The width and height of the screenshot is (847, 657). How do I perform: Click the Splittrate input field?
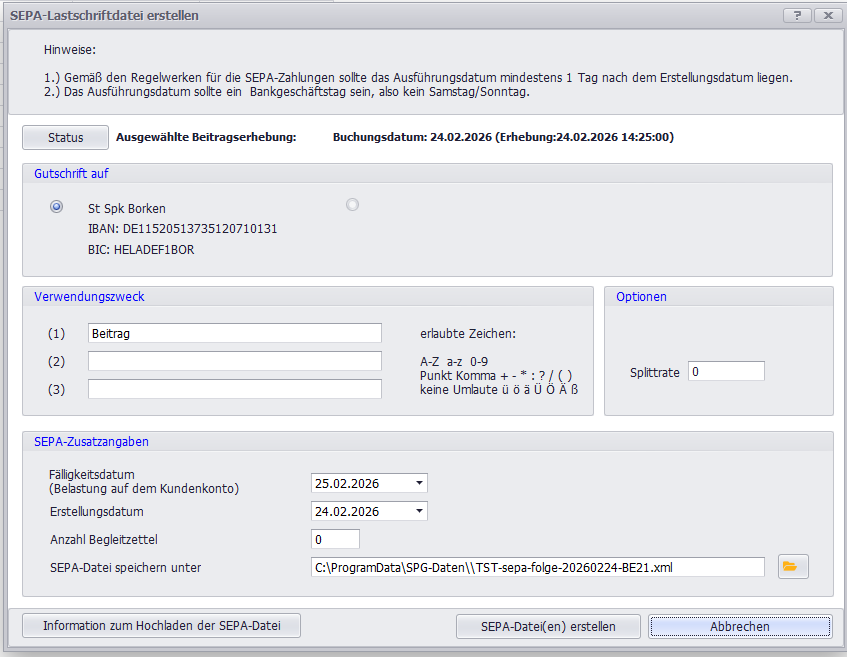[x=726, y=371]
